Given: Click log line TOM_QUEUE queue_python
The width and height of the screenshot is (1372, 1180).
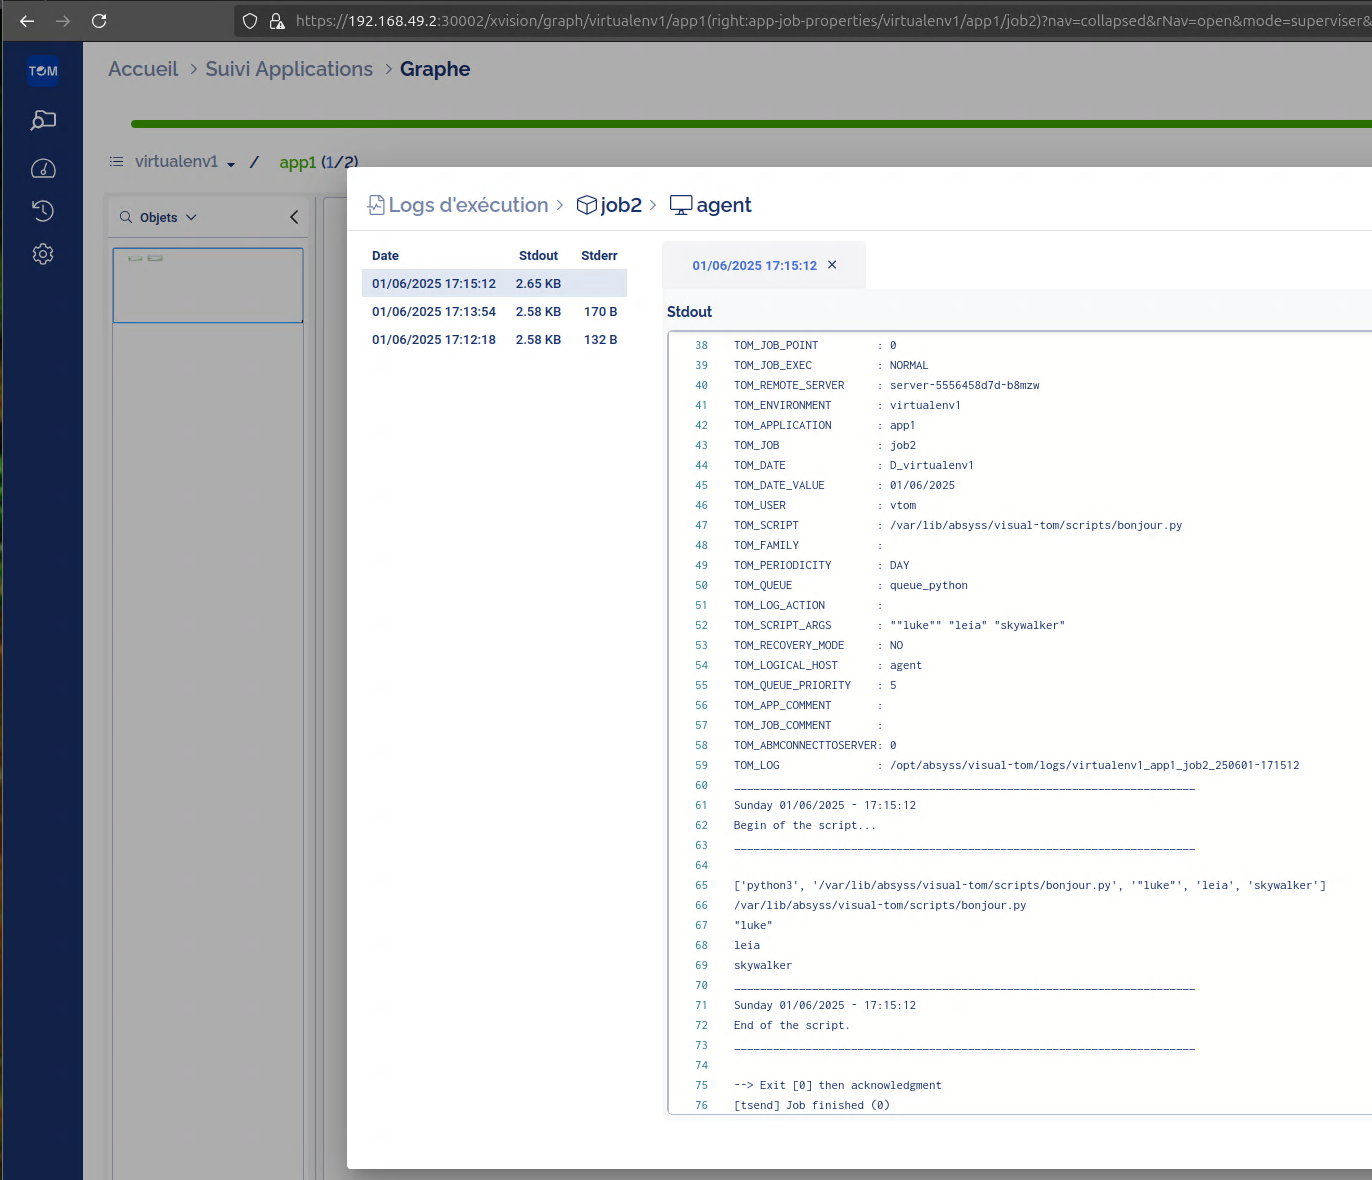Looking at the screenshot, I should 851,585.
